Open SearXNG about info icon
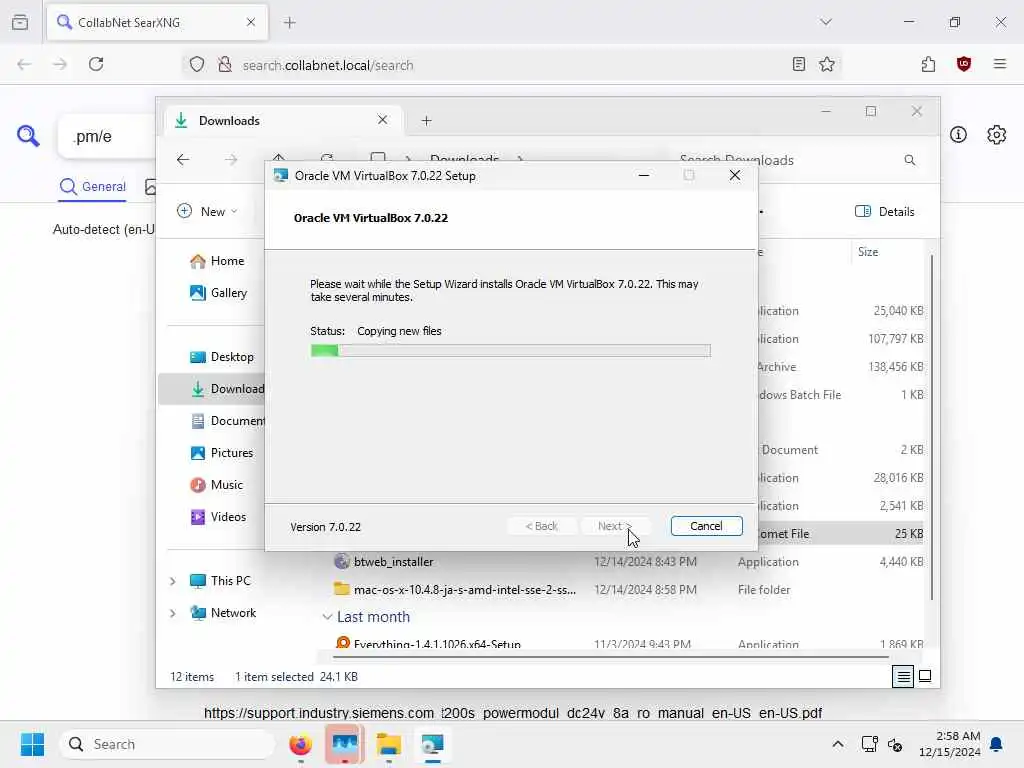1024x768 pixels. [958, 135]
